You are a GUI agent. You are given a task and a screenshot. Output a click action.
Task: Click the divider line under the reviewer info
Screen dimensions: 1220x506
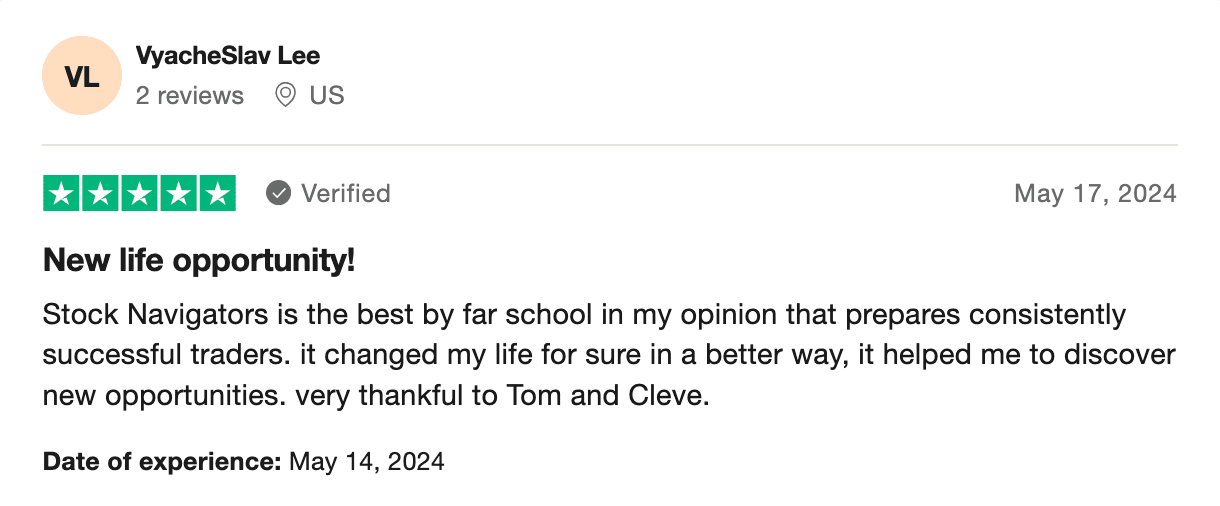[x=610, y=145]
